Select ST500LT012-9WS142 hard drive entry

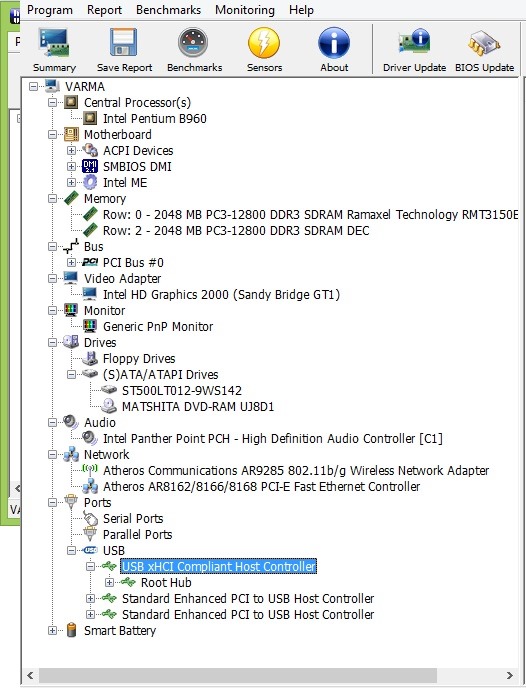(182, 391)
